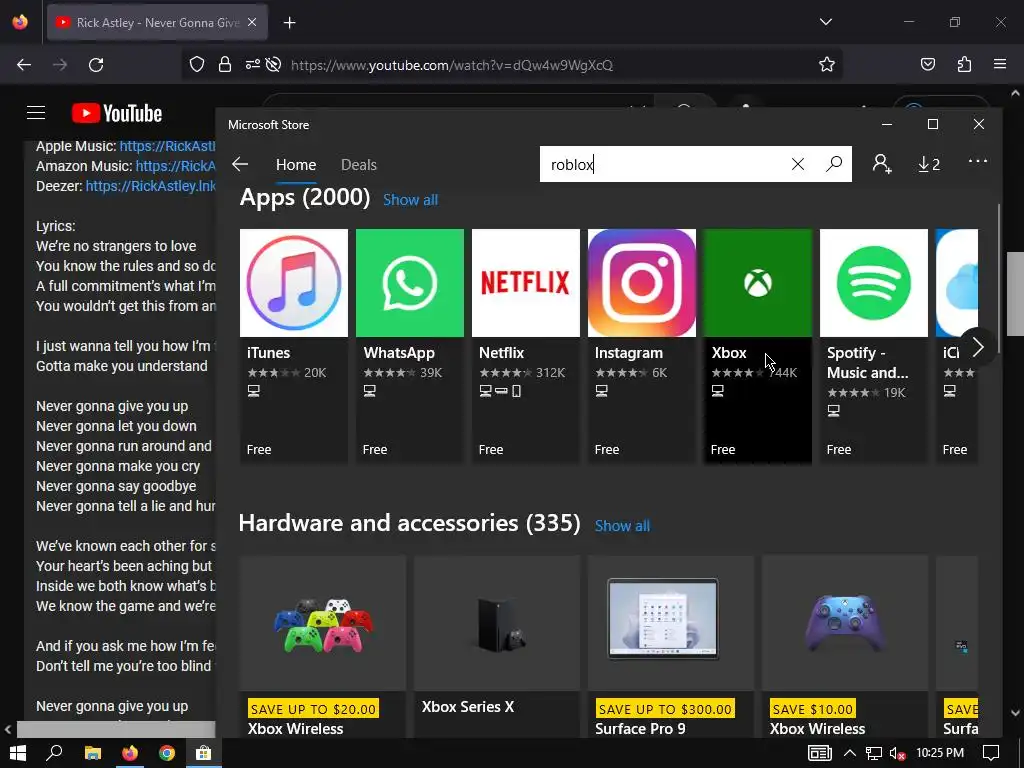Open a new Firefox tab

pyautogui.click(x=290, y=23)
